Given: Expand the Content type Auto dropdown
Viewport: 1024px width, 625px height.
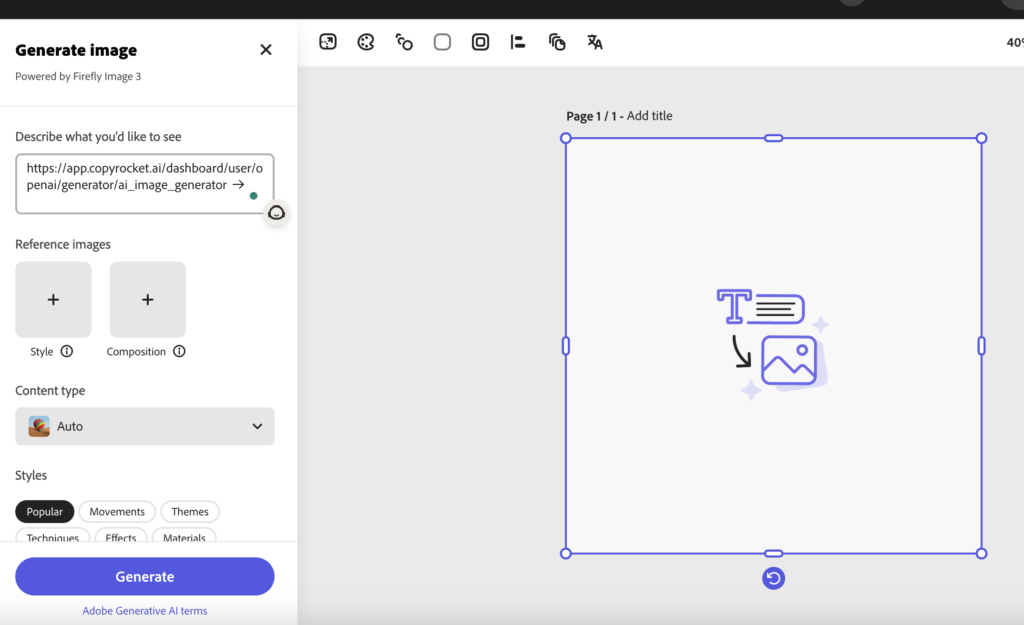Looking at the screenshot, I should [145, 426].
